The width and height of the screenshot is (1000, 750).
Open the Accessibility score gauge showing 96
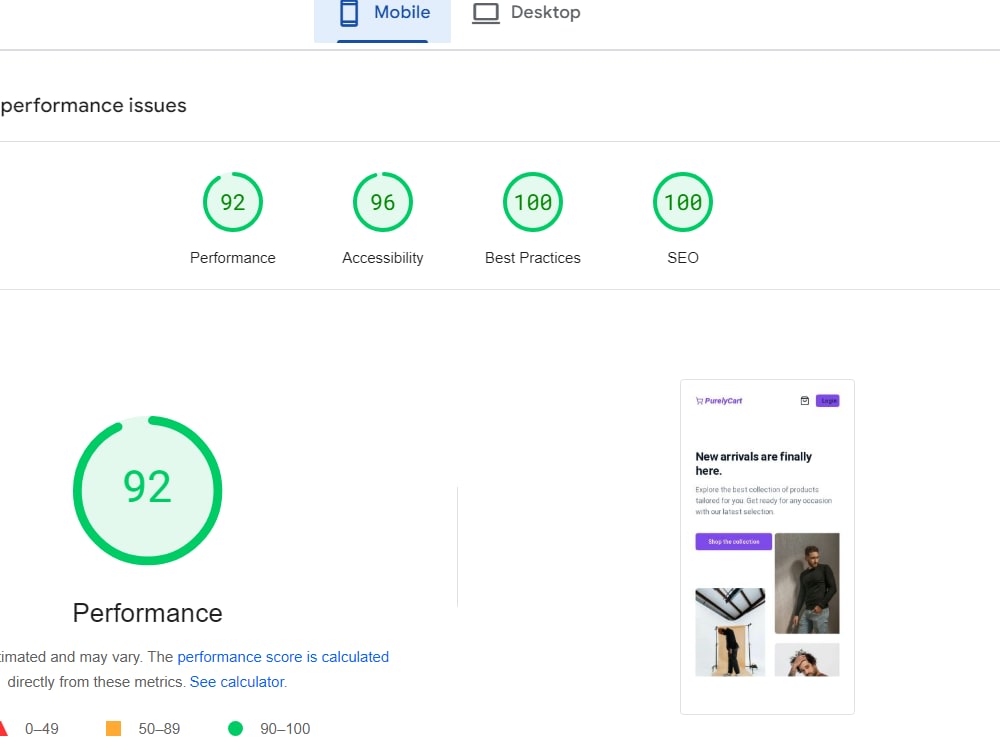tap(383, 202)
